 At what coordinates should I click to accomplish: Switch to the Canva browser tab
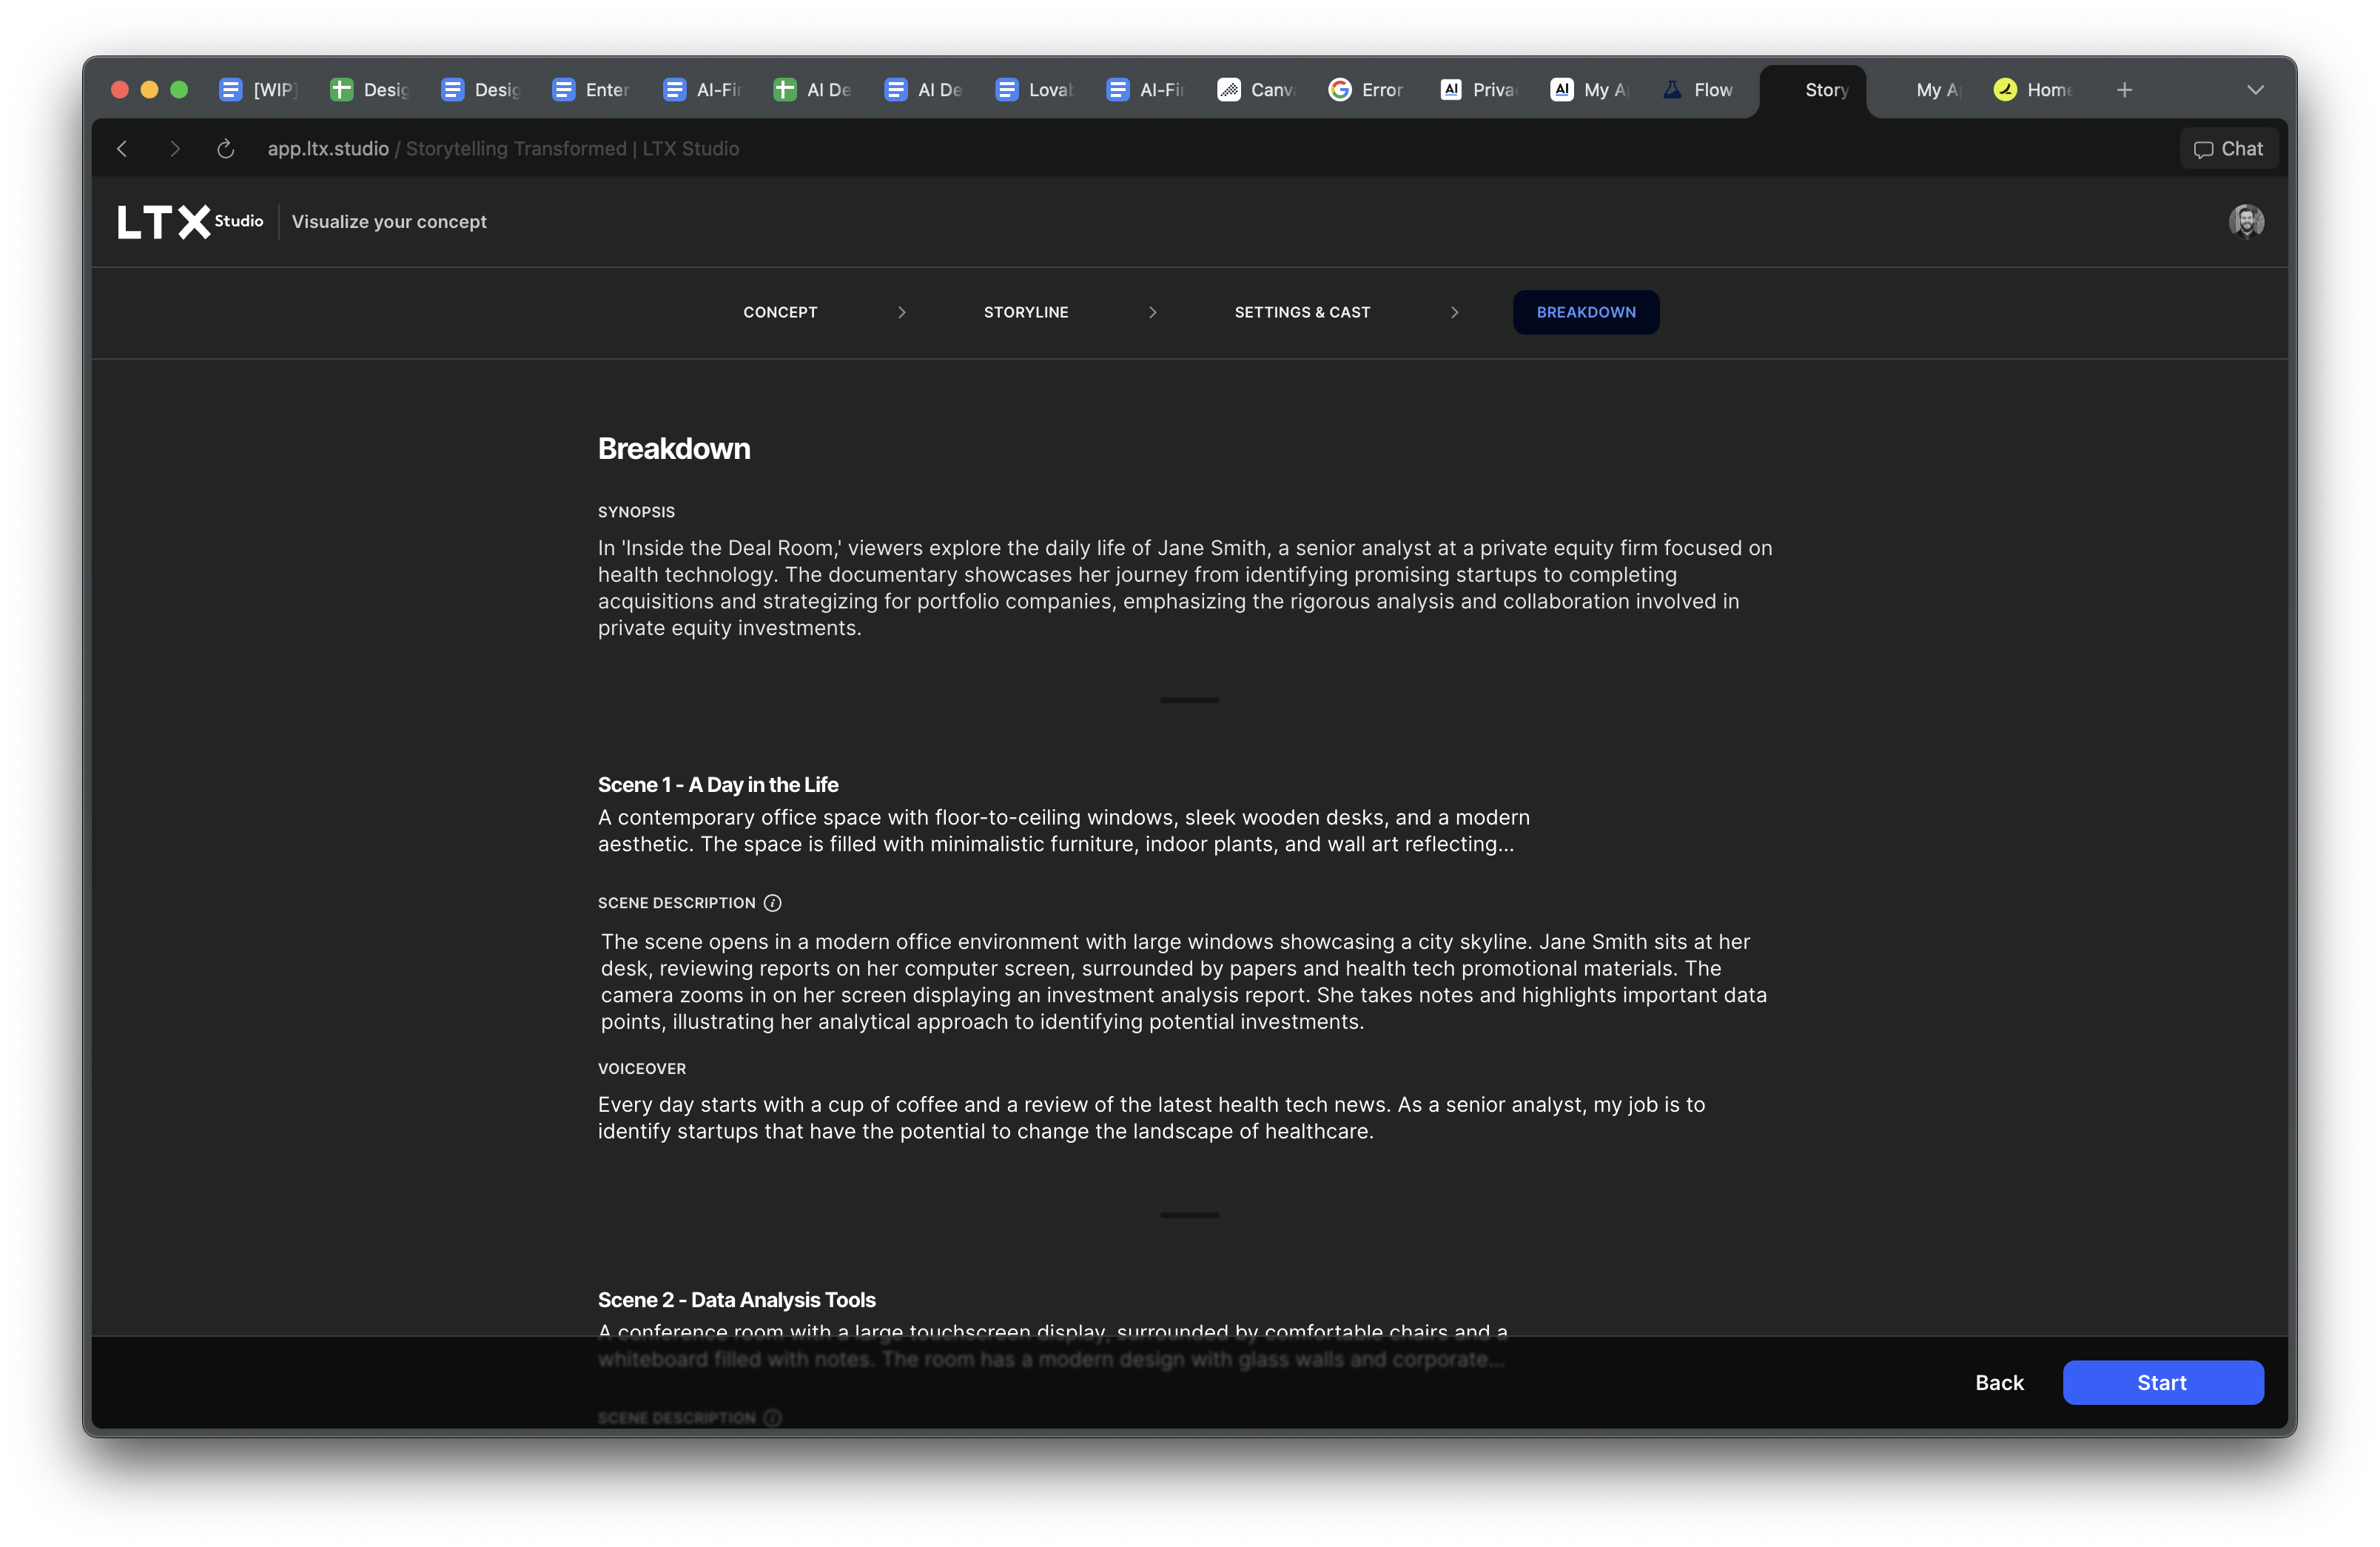(x=1257, y=90)
